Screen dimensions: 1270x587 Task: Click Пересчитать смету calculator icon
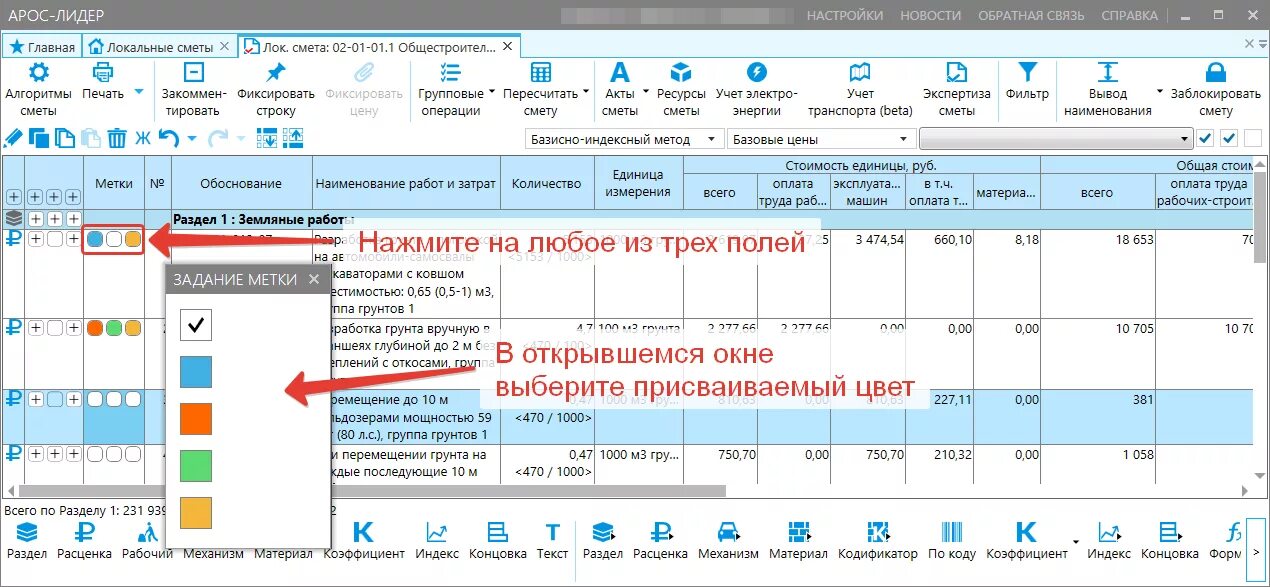[541, 72]
